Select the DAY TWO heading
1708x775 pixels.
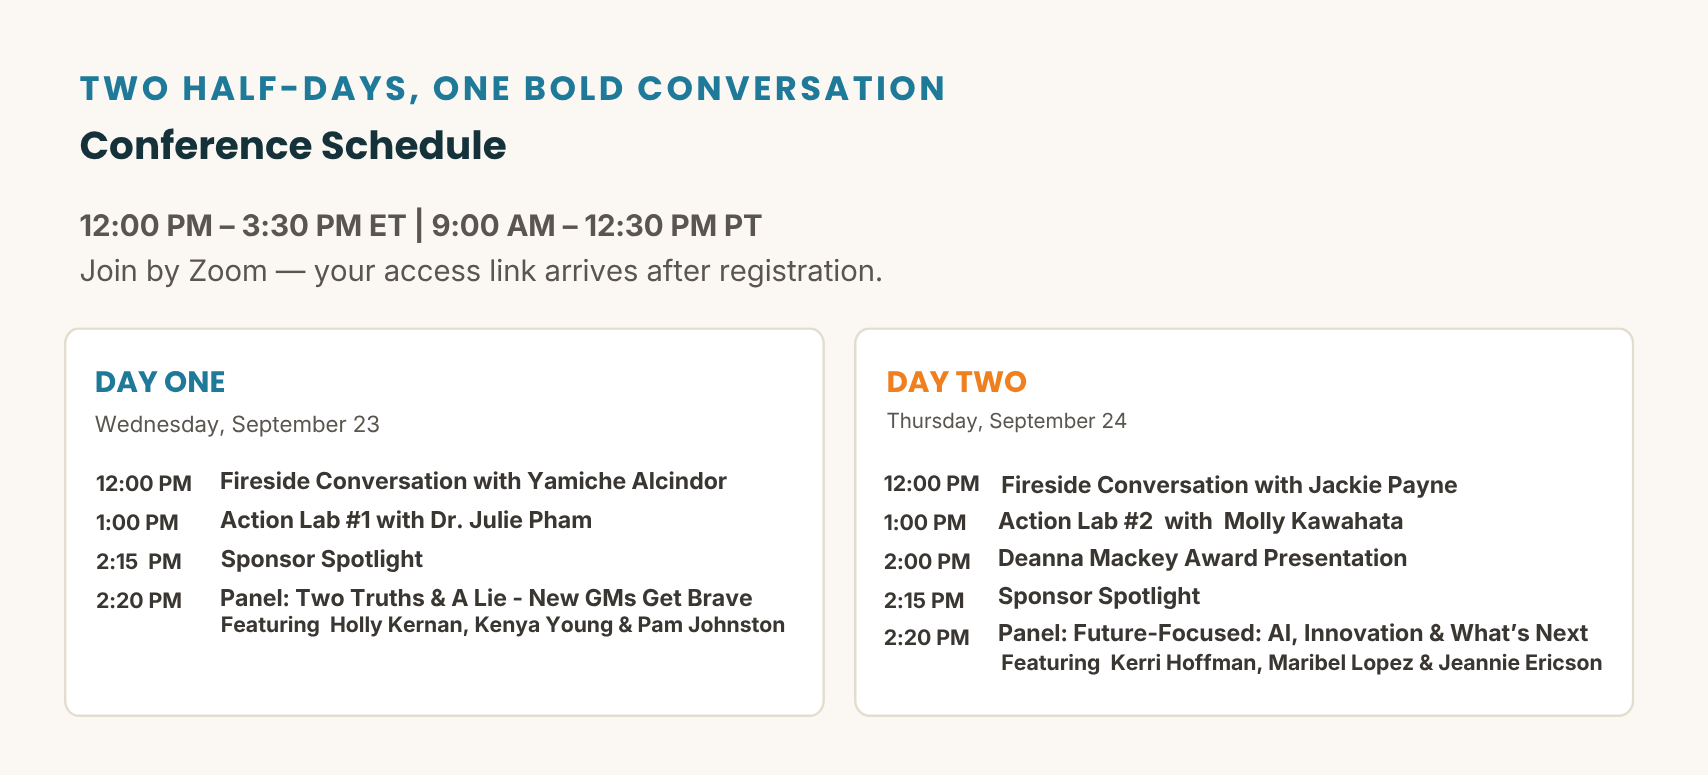click(x=957, y=382)
